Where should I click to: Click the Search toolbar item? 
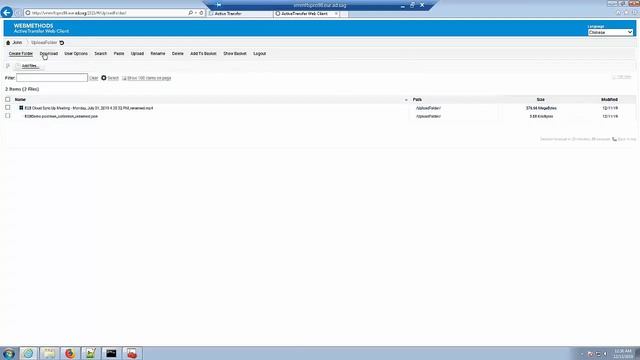[100, 53]
